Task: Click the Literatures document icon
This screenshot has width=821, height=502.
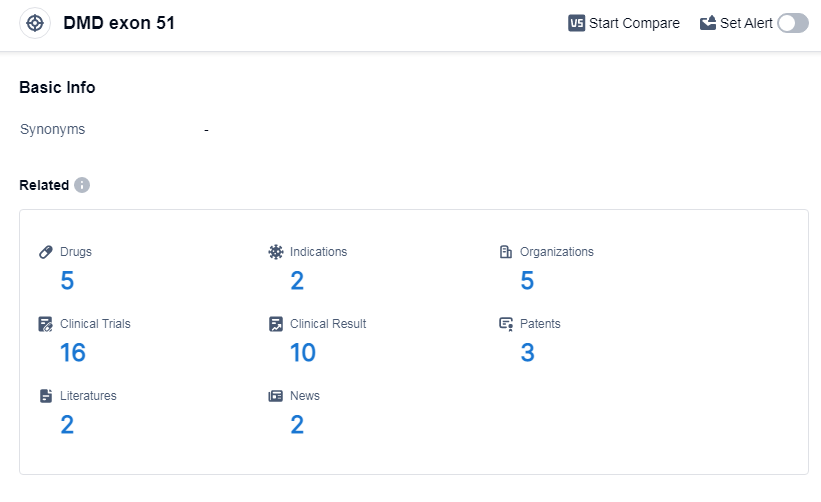Action: tap(46, 396)
